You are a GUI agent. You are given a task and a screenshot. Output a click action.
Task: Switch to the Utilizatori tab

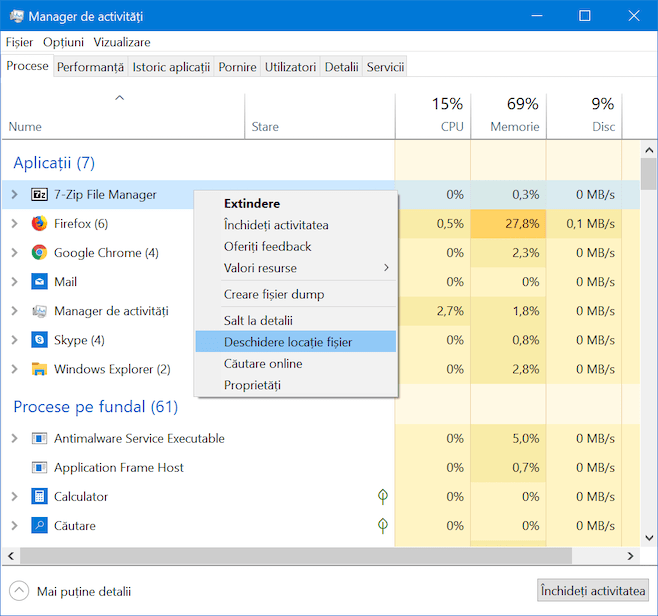click(290, 67)
